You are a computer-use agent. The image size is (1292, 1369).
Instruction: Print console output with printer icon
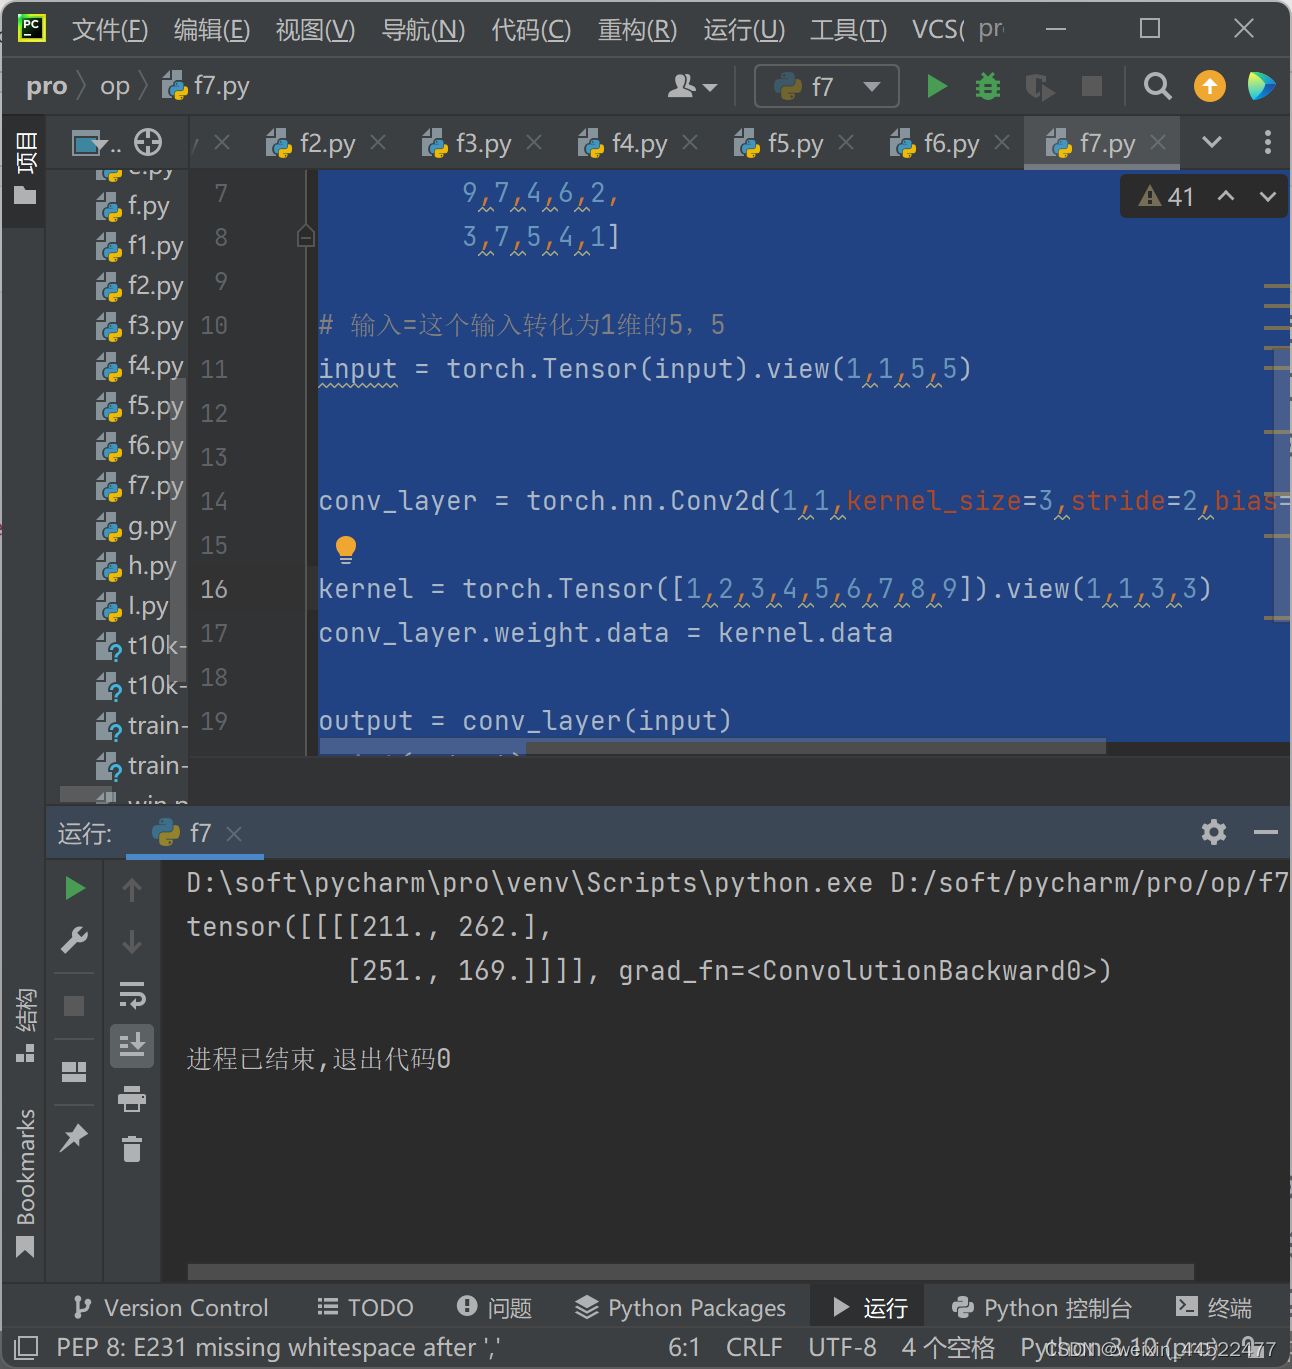(x=132, y=1099)
